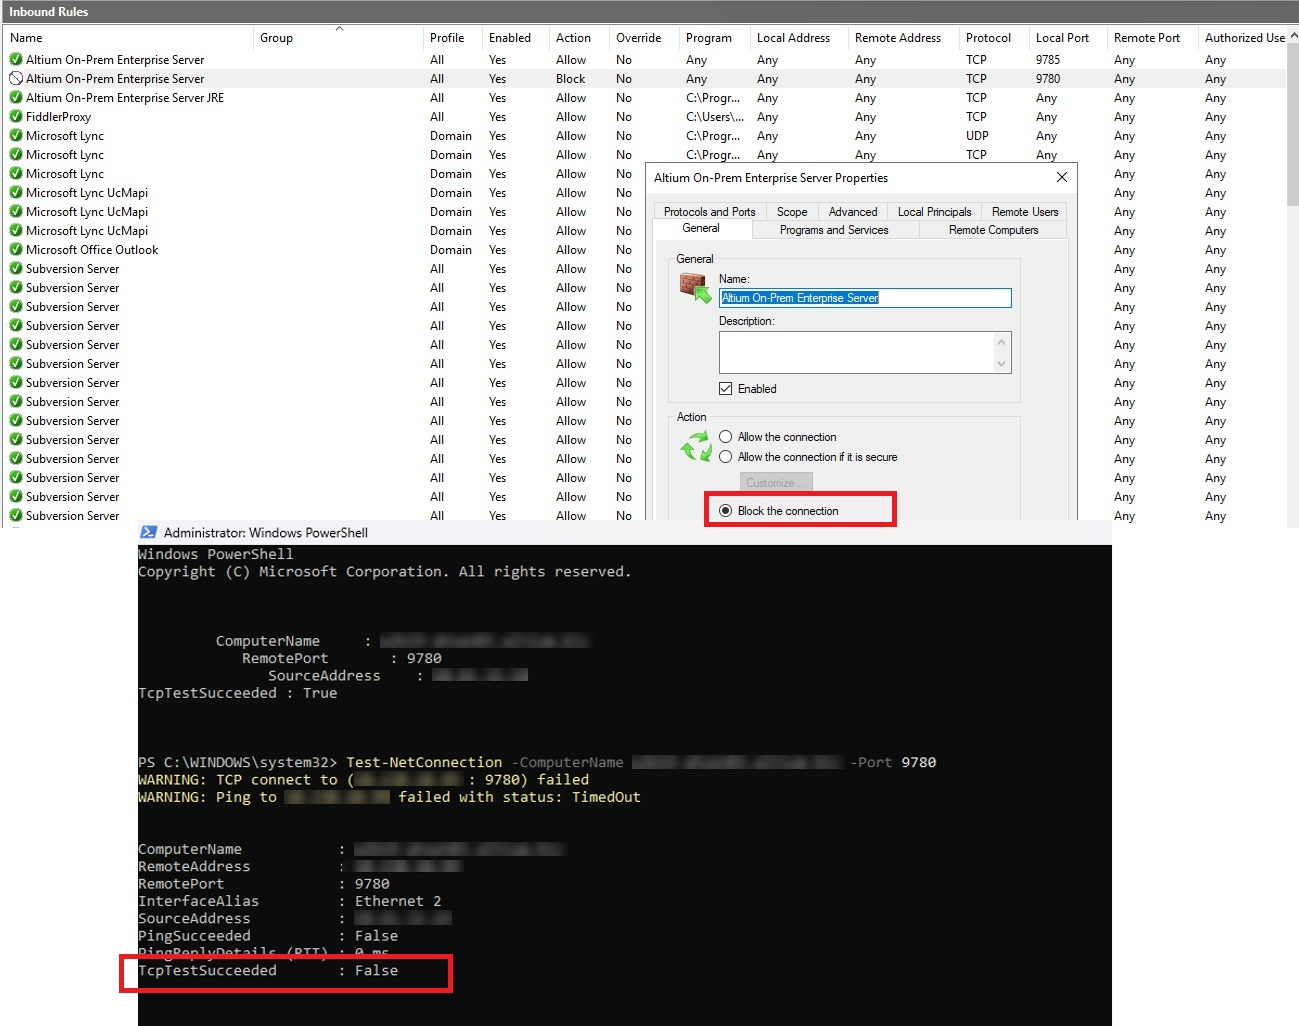Click inside the Description text box
Screen dimensions: 1299x1026
point(856,353)
